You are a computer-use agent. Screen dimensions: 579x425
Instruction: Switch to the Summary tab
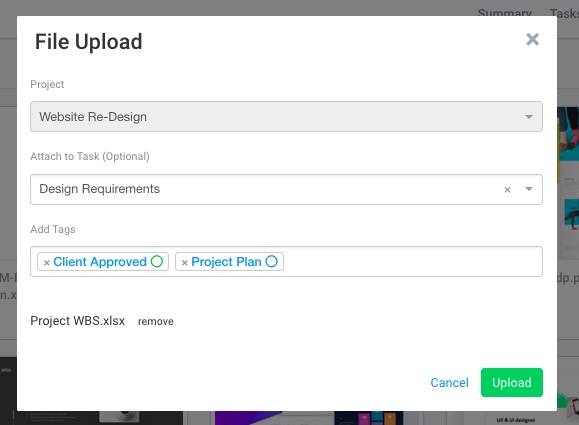(x=504, y=12)
